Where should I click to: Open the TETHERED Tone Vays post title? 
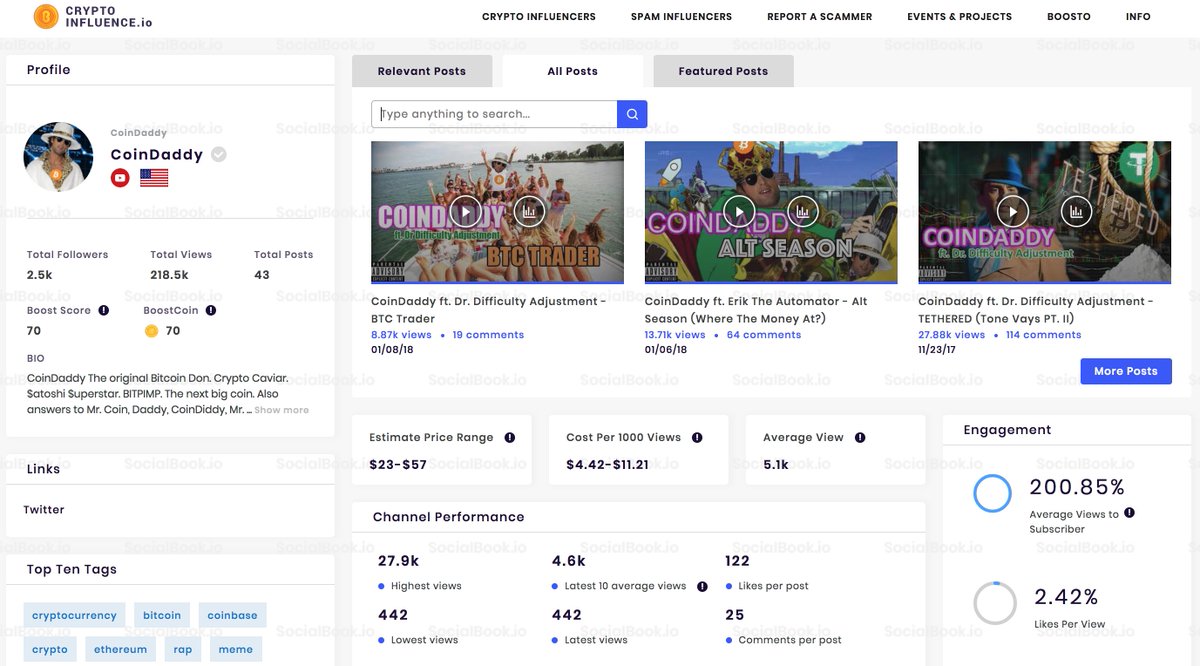[1036, 310]
